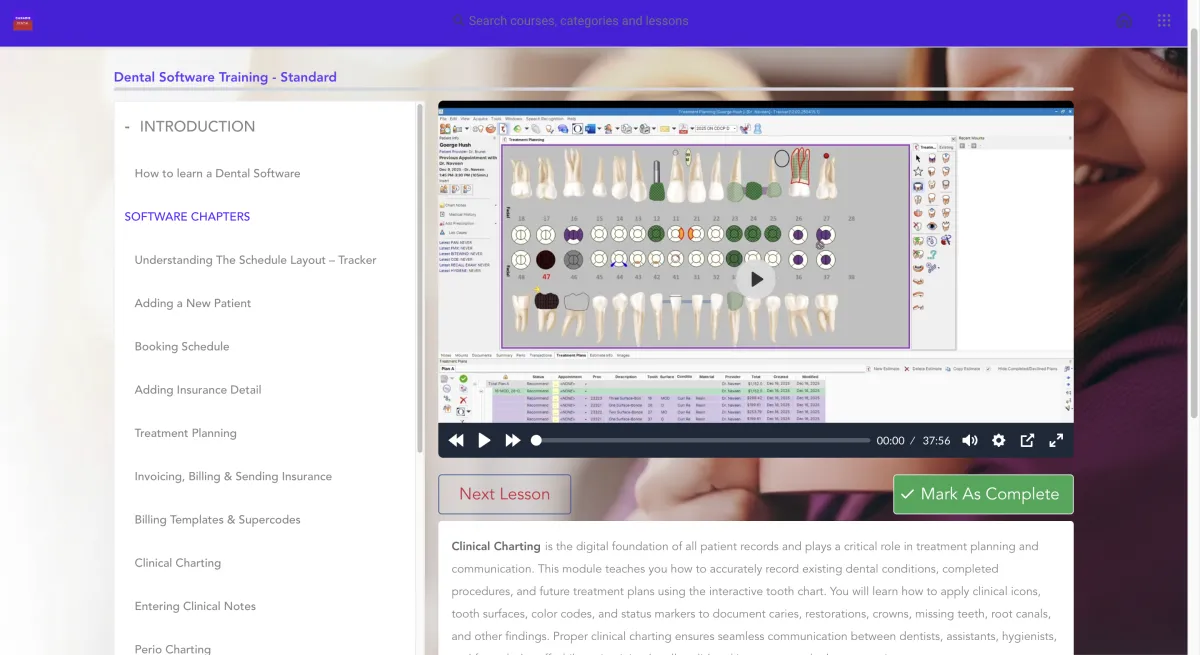
Task: Fast-forward the video with the double-right arrow
Action: click(513, 440)
